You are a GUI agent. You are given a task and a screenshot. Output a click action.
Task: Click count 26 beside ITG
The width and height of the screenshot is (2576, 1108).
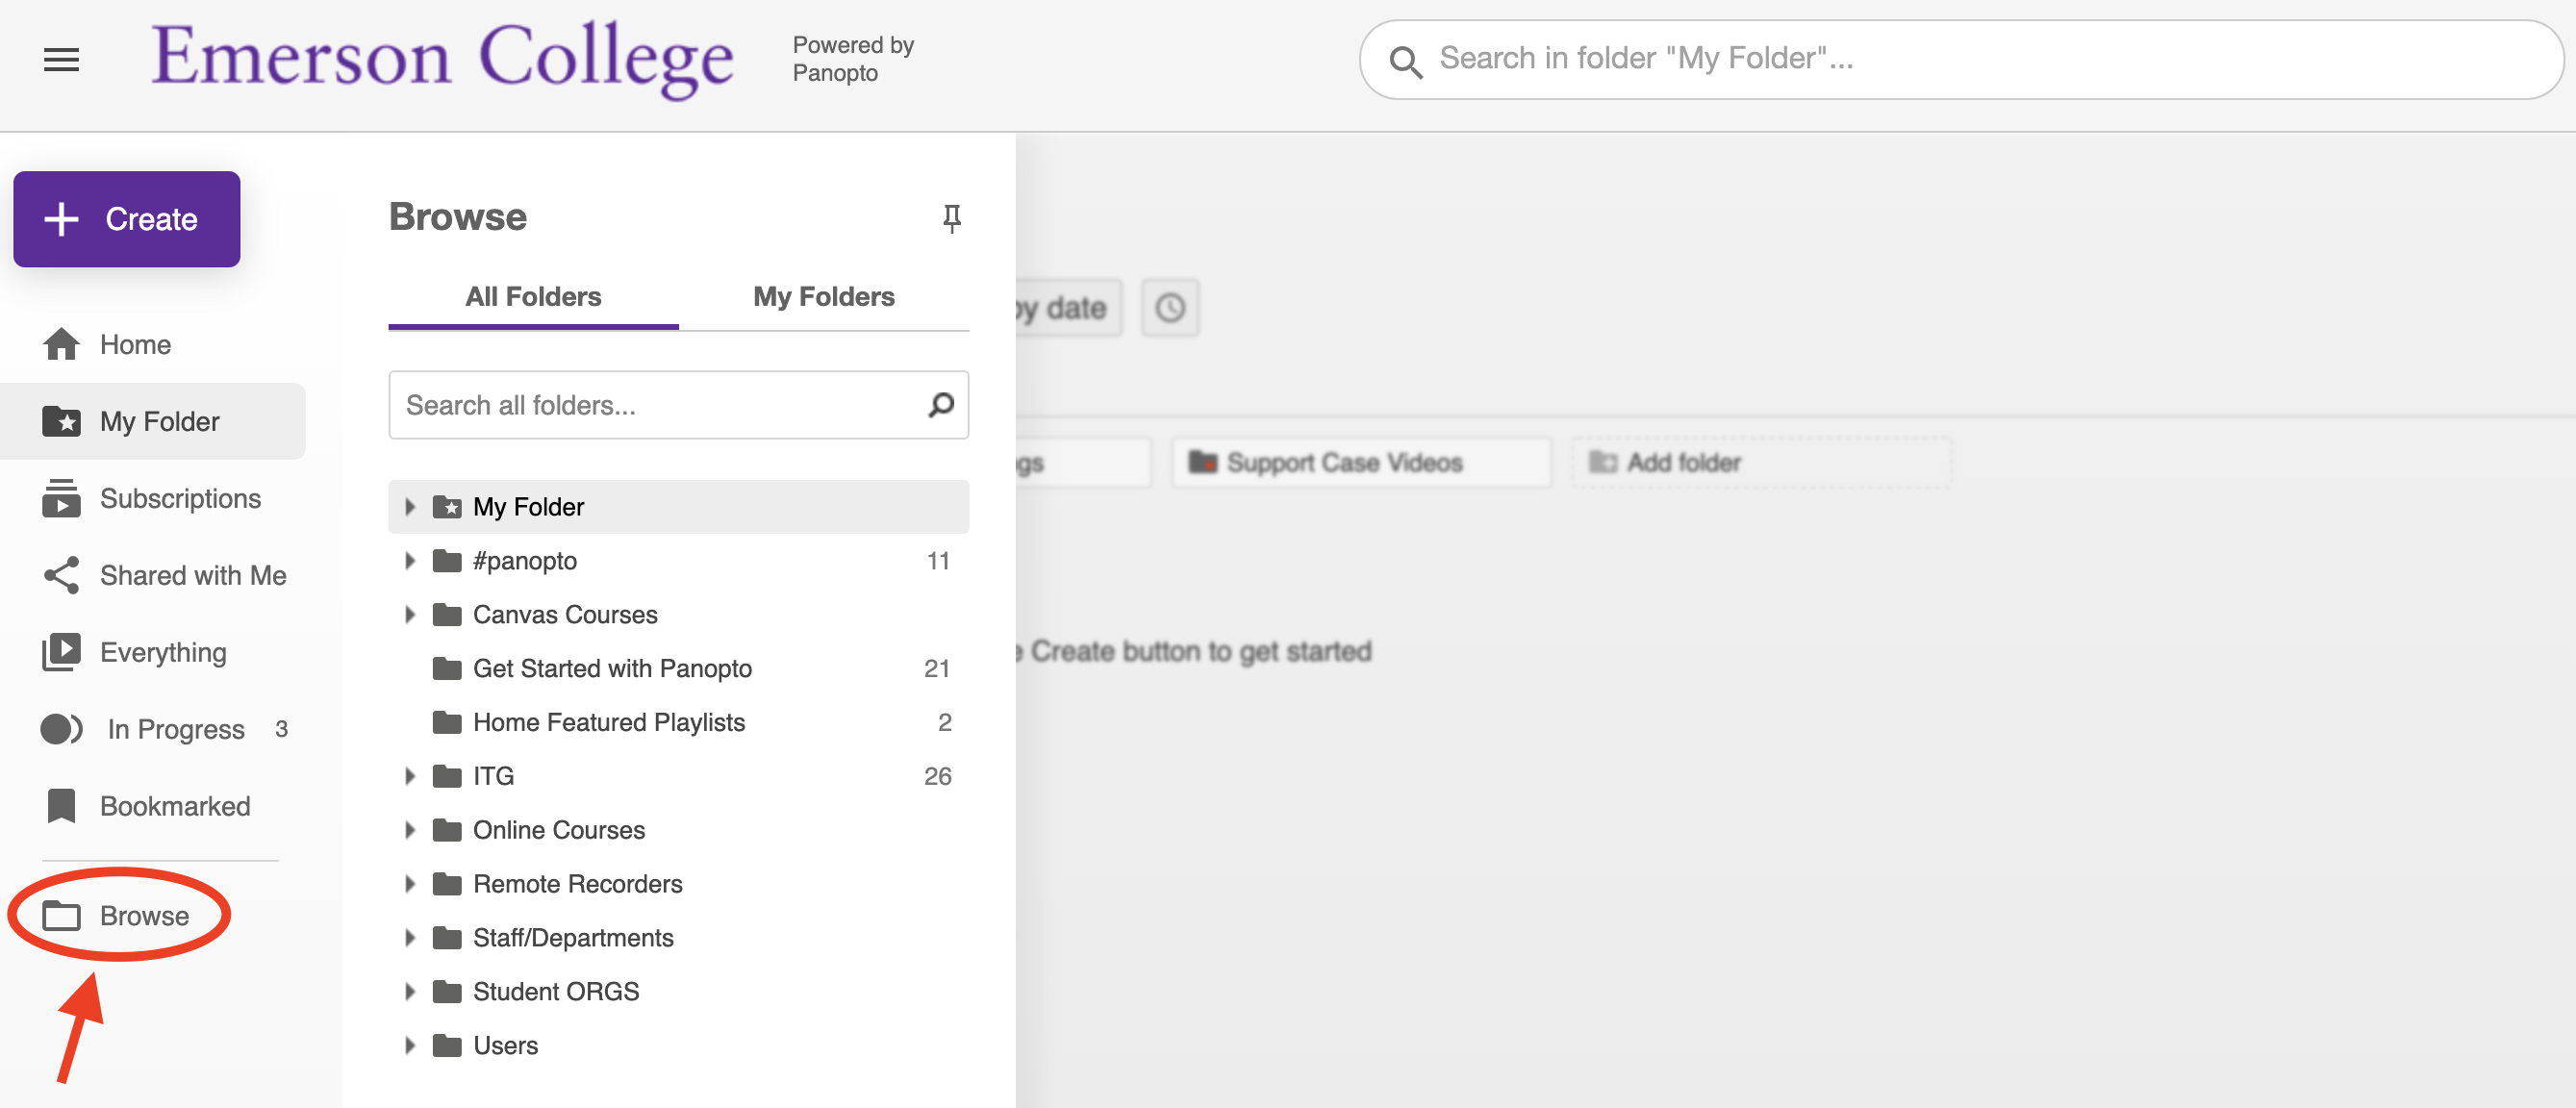click(x=937, y=777)
